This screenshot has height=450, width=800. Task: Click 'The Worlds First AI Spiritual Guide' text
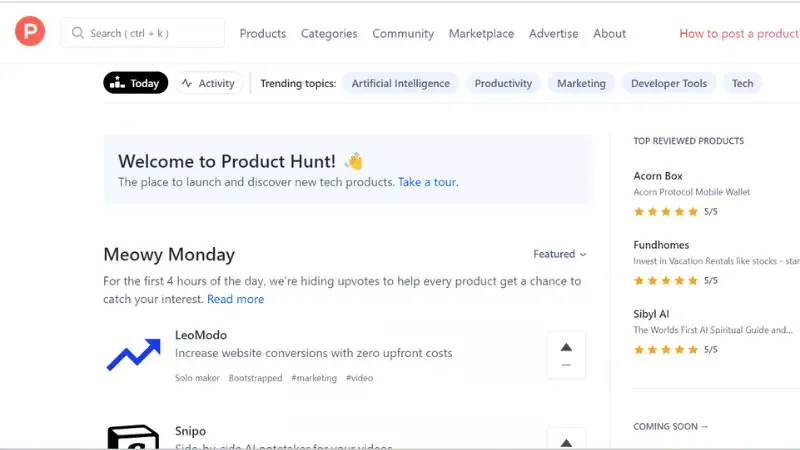(x=713, y=330)
